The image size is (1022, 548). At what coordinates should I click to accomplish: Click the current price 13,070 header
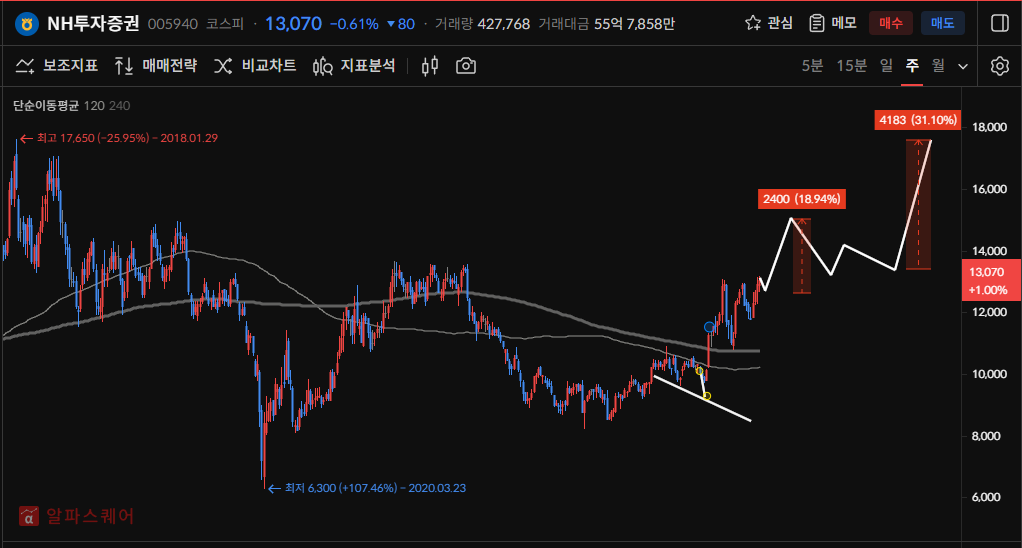(293, 24)
